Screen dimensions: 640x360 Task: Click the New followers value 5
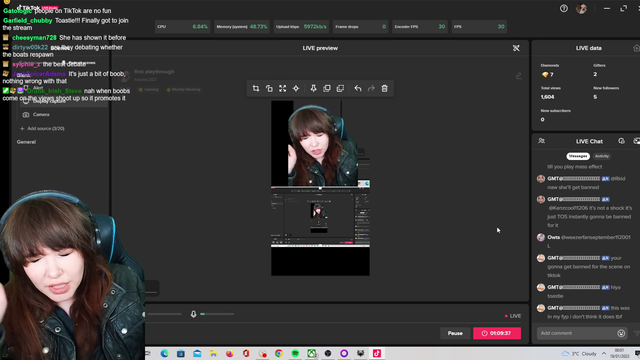point(595,97)
